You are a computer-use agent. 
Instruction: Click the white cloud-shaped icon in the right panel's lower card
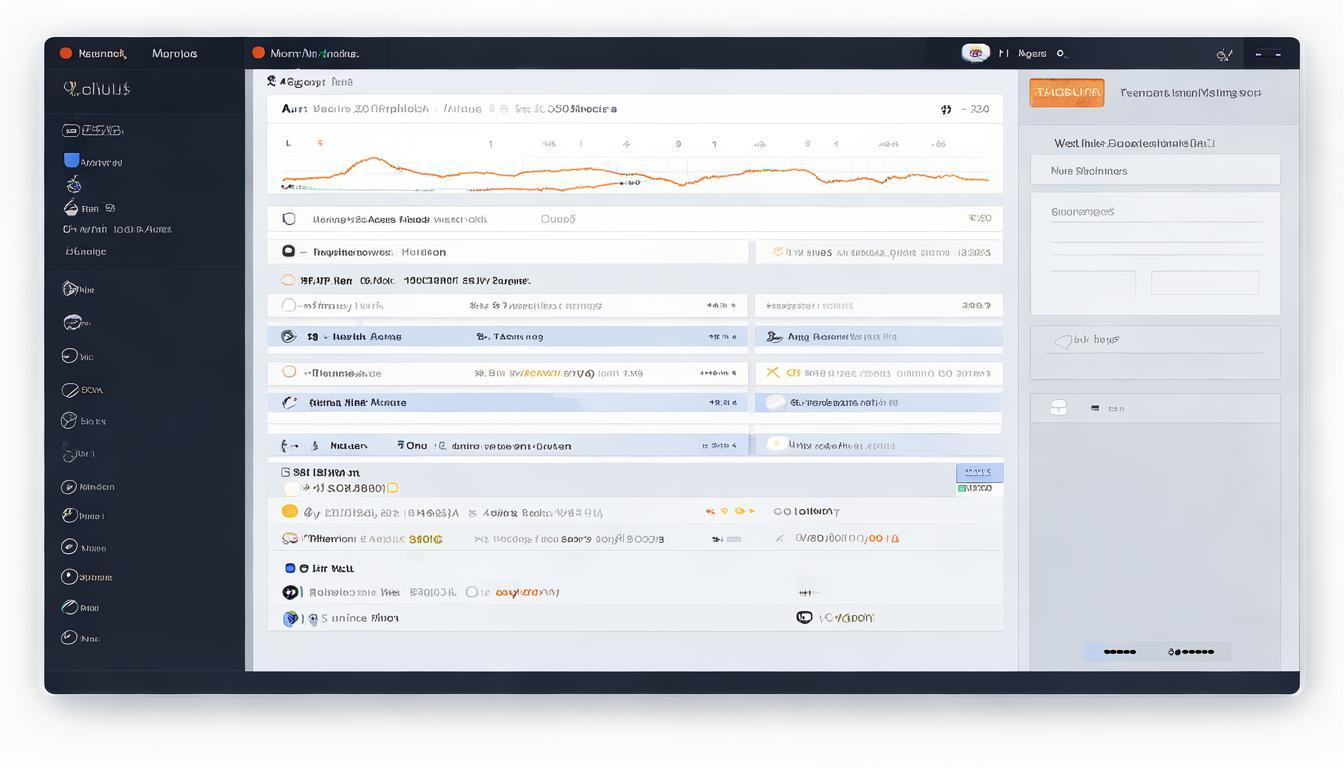(1059, 407)
